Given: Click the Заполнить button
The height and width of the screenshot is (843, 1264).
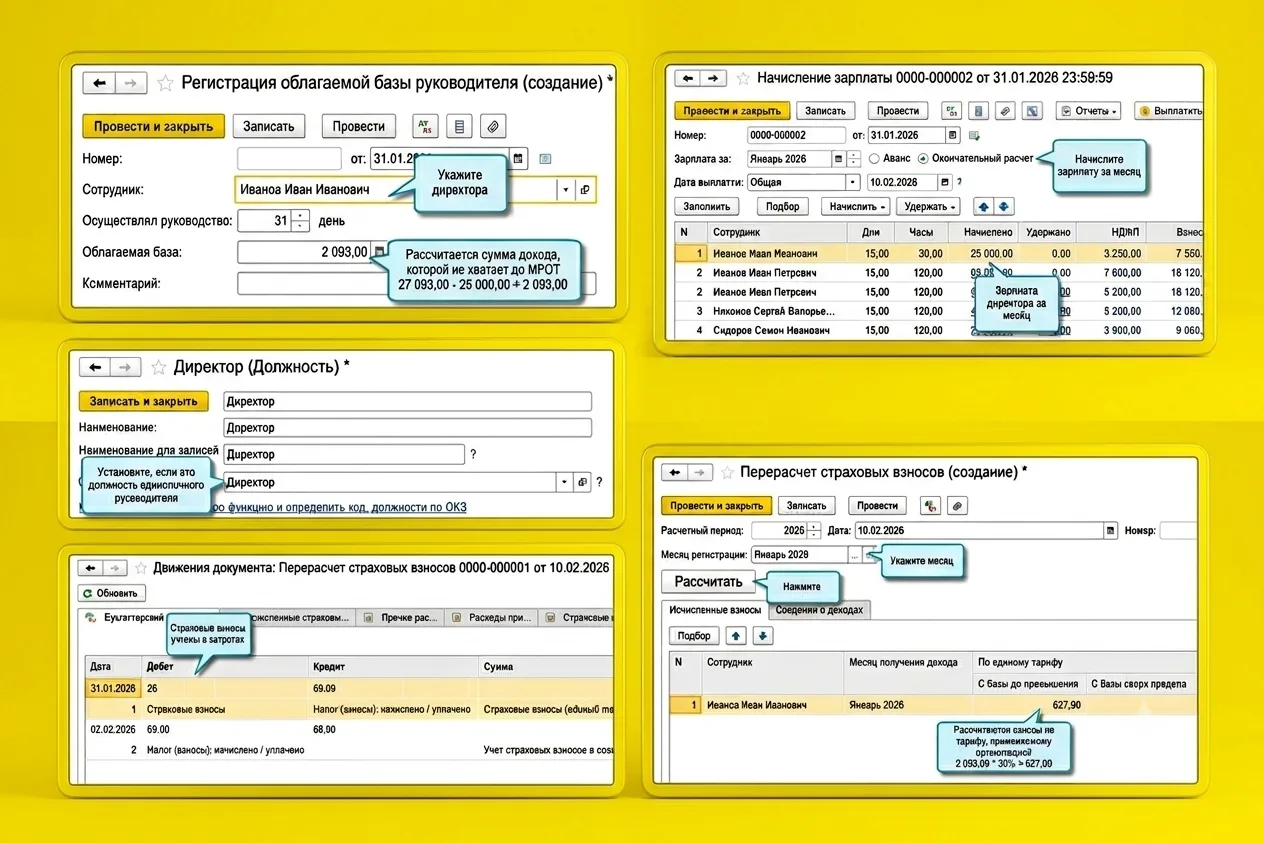Looking at the screenshot, I should click(707, 206).
